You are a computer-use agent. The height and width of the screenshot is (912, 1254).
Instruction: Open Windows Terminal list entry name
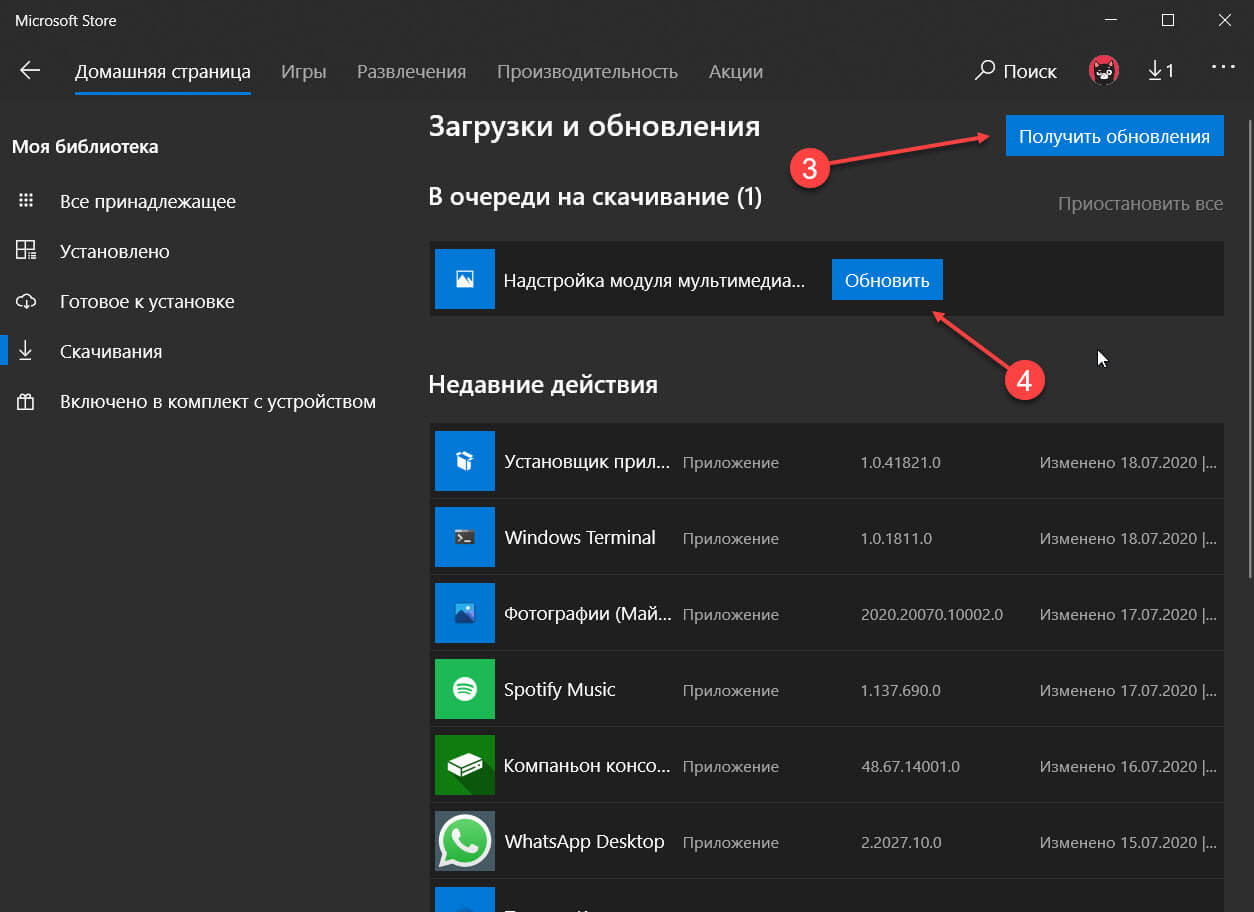[580, 537]
